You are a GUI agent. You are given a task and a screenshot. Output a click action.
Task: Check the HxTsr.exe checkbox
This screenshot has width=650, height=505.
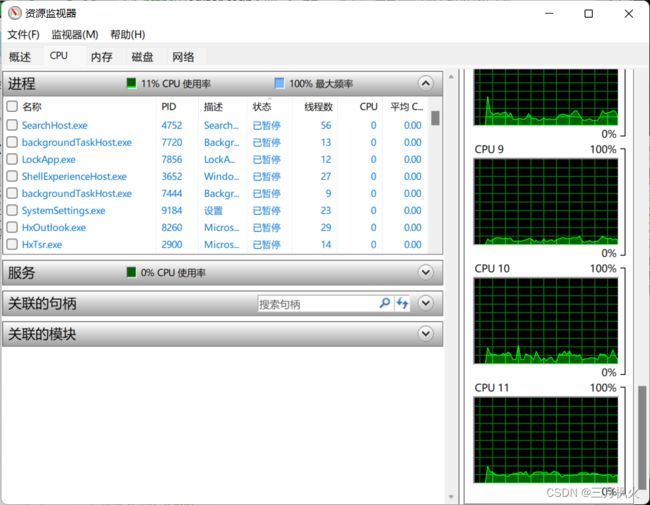pyautogui.click(x=12, y=244)
